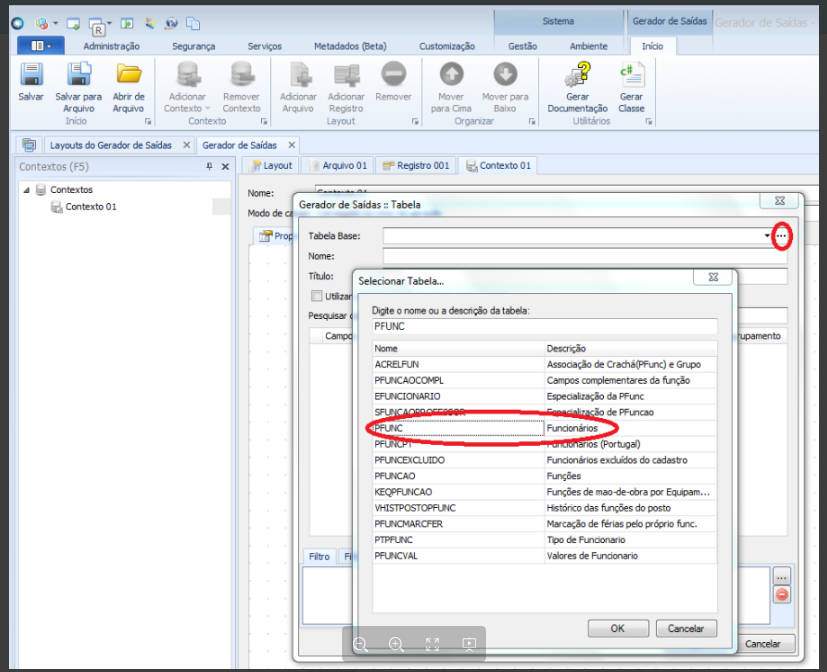This screenshot has width=827, height=672.
Task: Click Remover Contexto icon
Action: (x=242, y=74)
